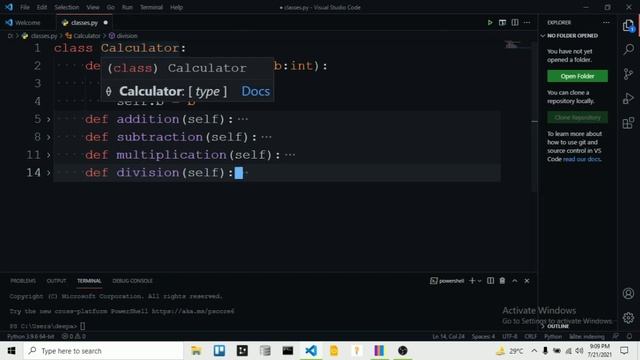Show hidden system tray icons

534,351
